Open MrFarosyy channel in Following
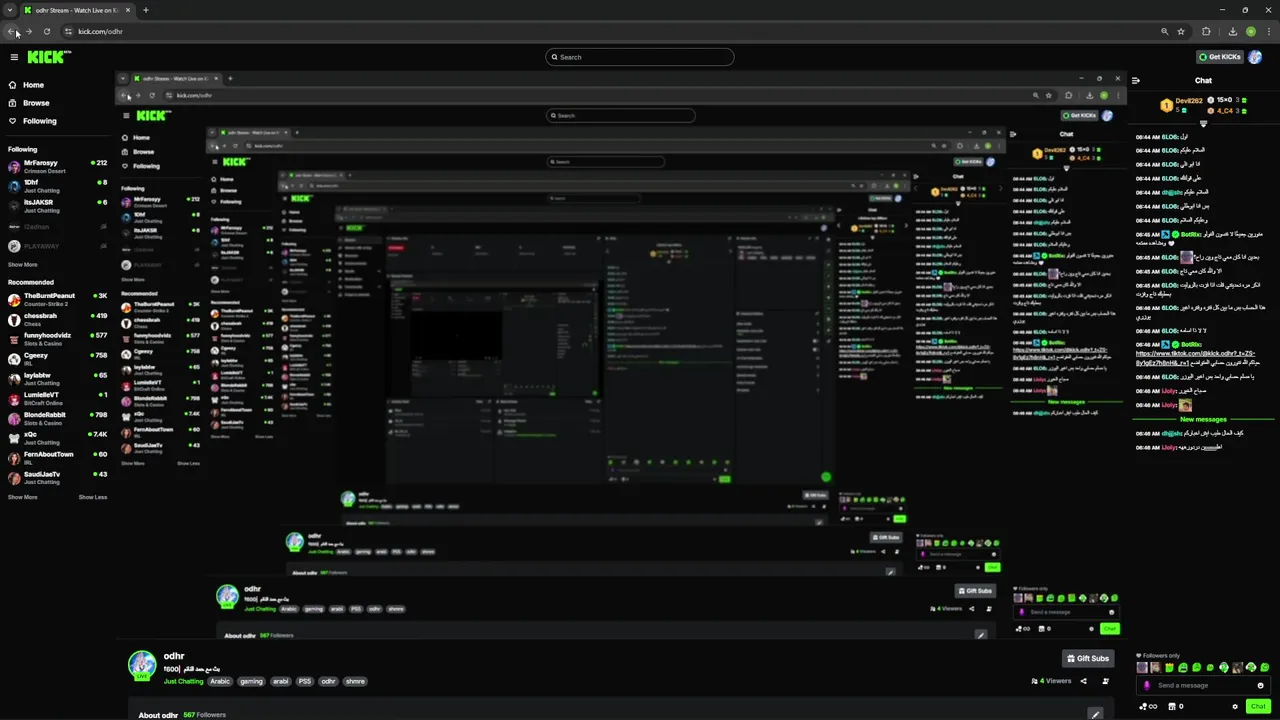Viewport: 1280px width, 720px height. pyautogui.click(x=57, y=166)
